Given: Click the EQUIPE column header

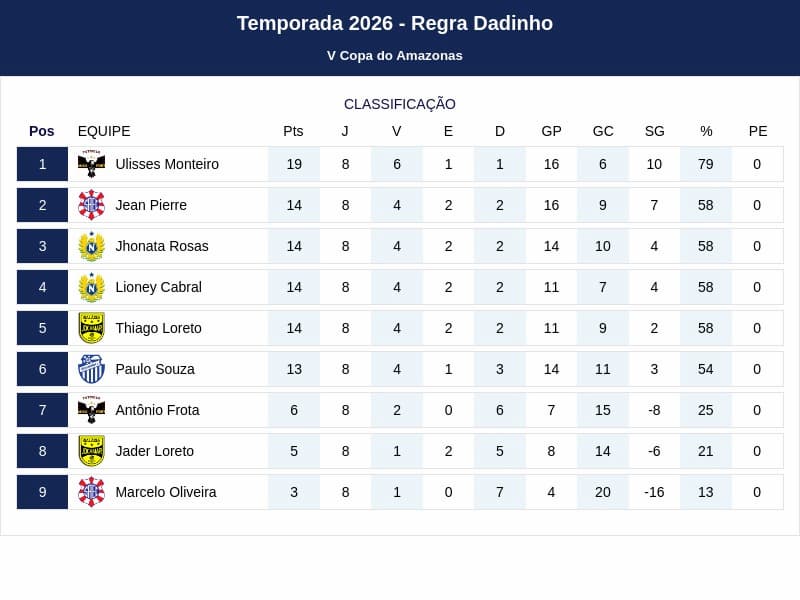Looking at the screenshot, I should tap(104, 131).
